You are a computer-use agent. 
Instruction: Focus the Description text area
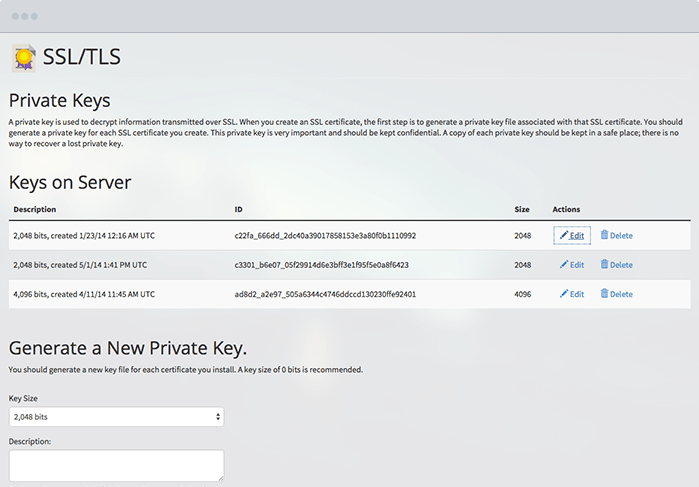coord(116,465)
